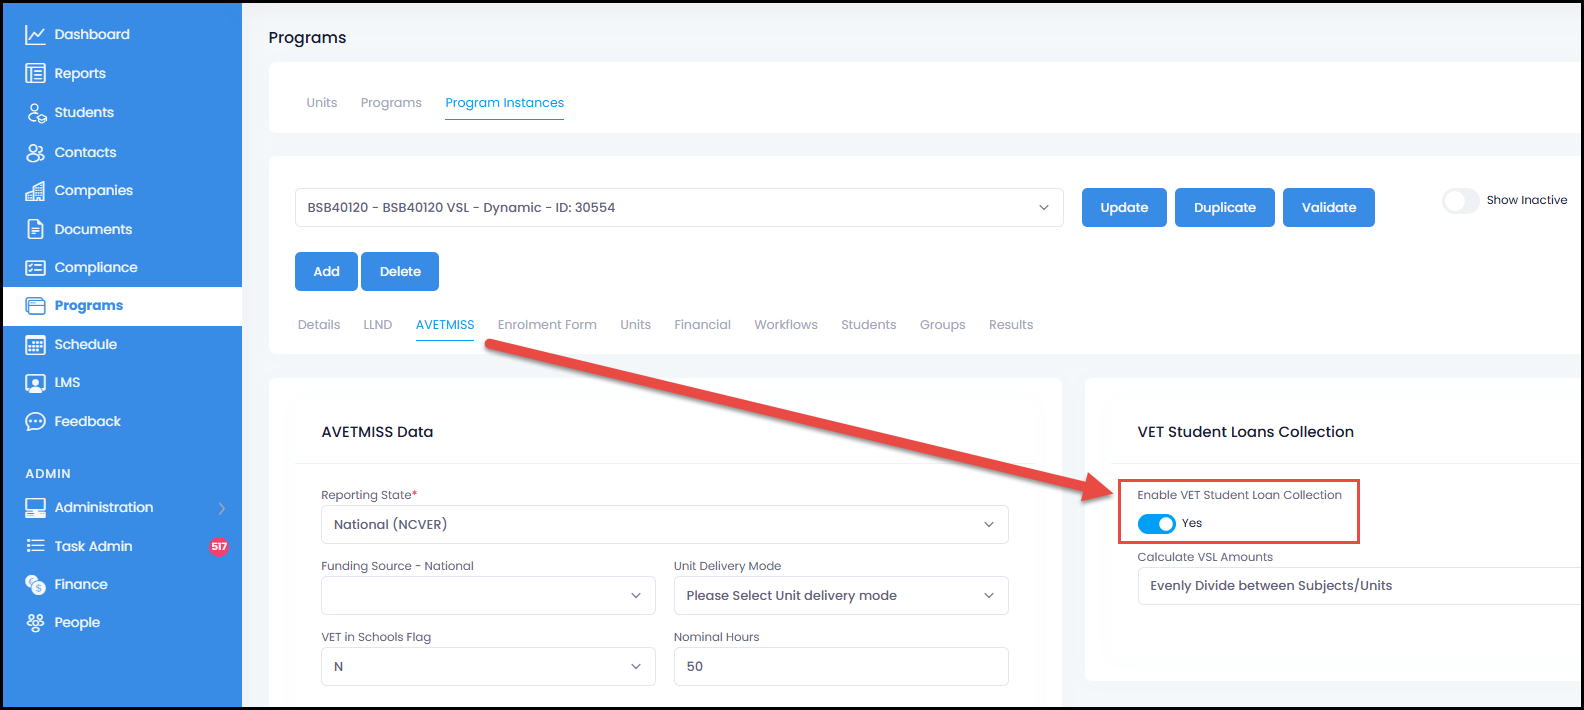This screenshot has height=710, width=1584.
Task: Click the LMS icon in sidebar
Action: (x=35, y=383)
